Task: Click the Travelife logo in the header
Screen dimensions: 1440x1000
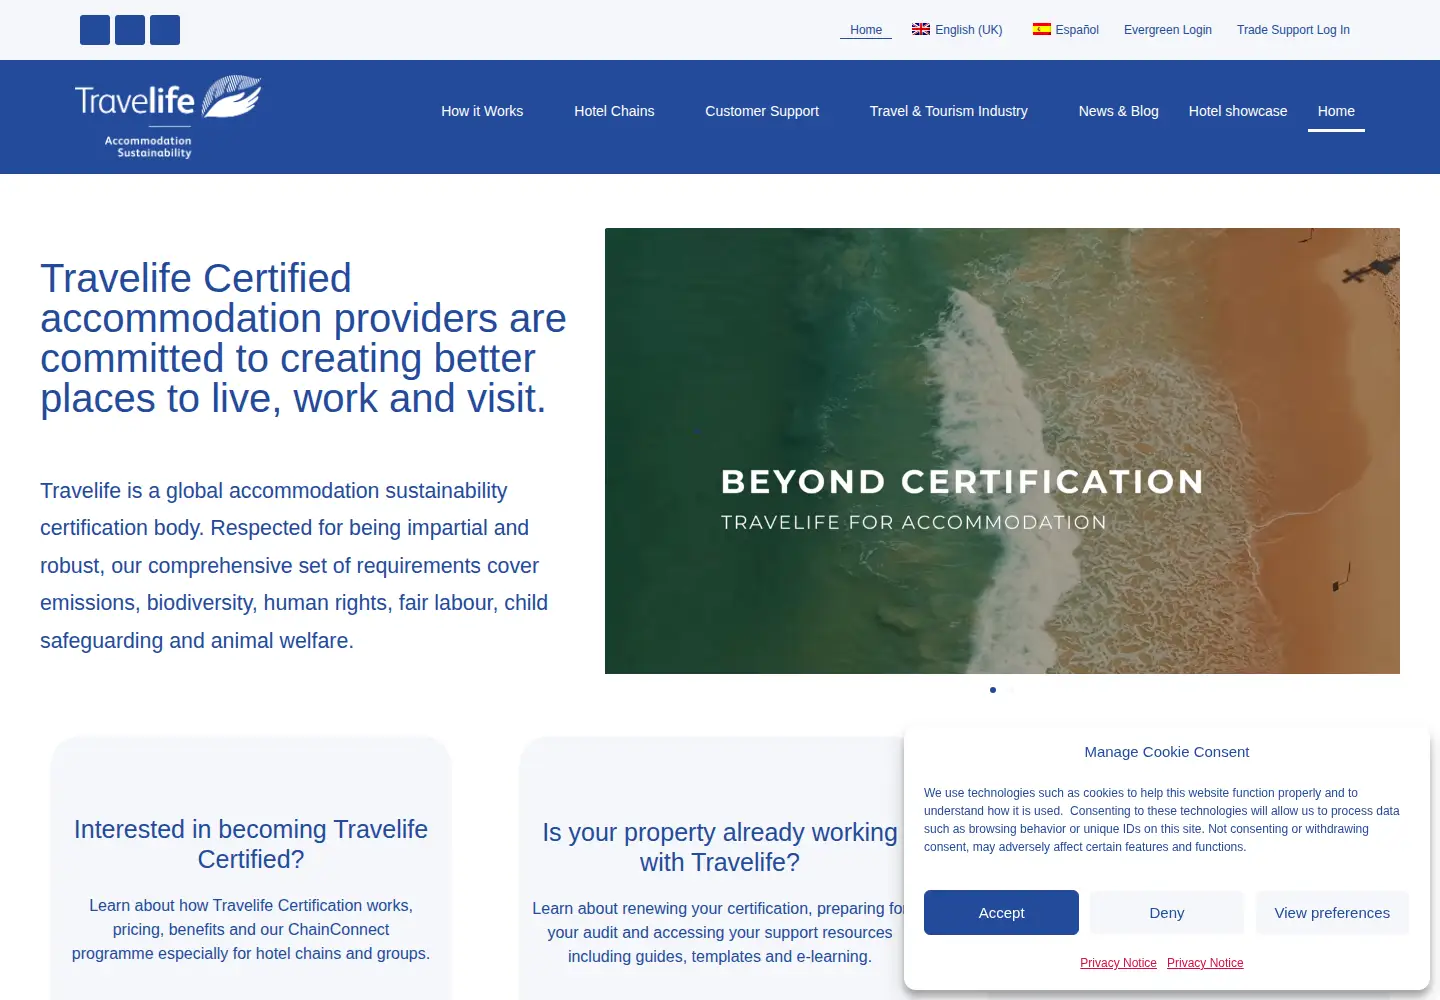Action: [x=168, y=117]
